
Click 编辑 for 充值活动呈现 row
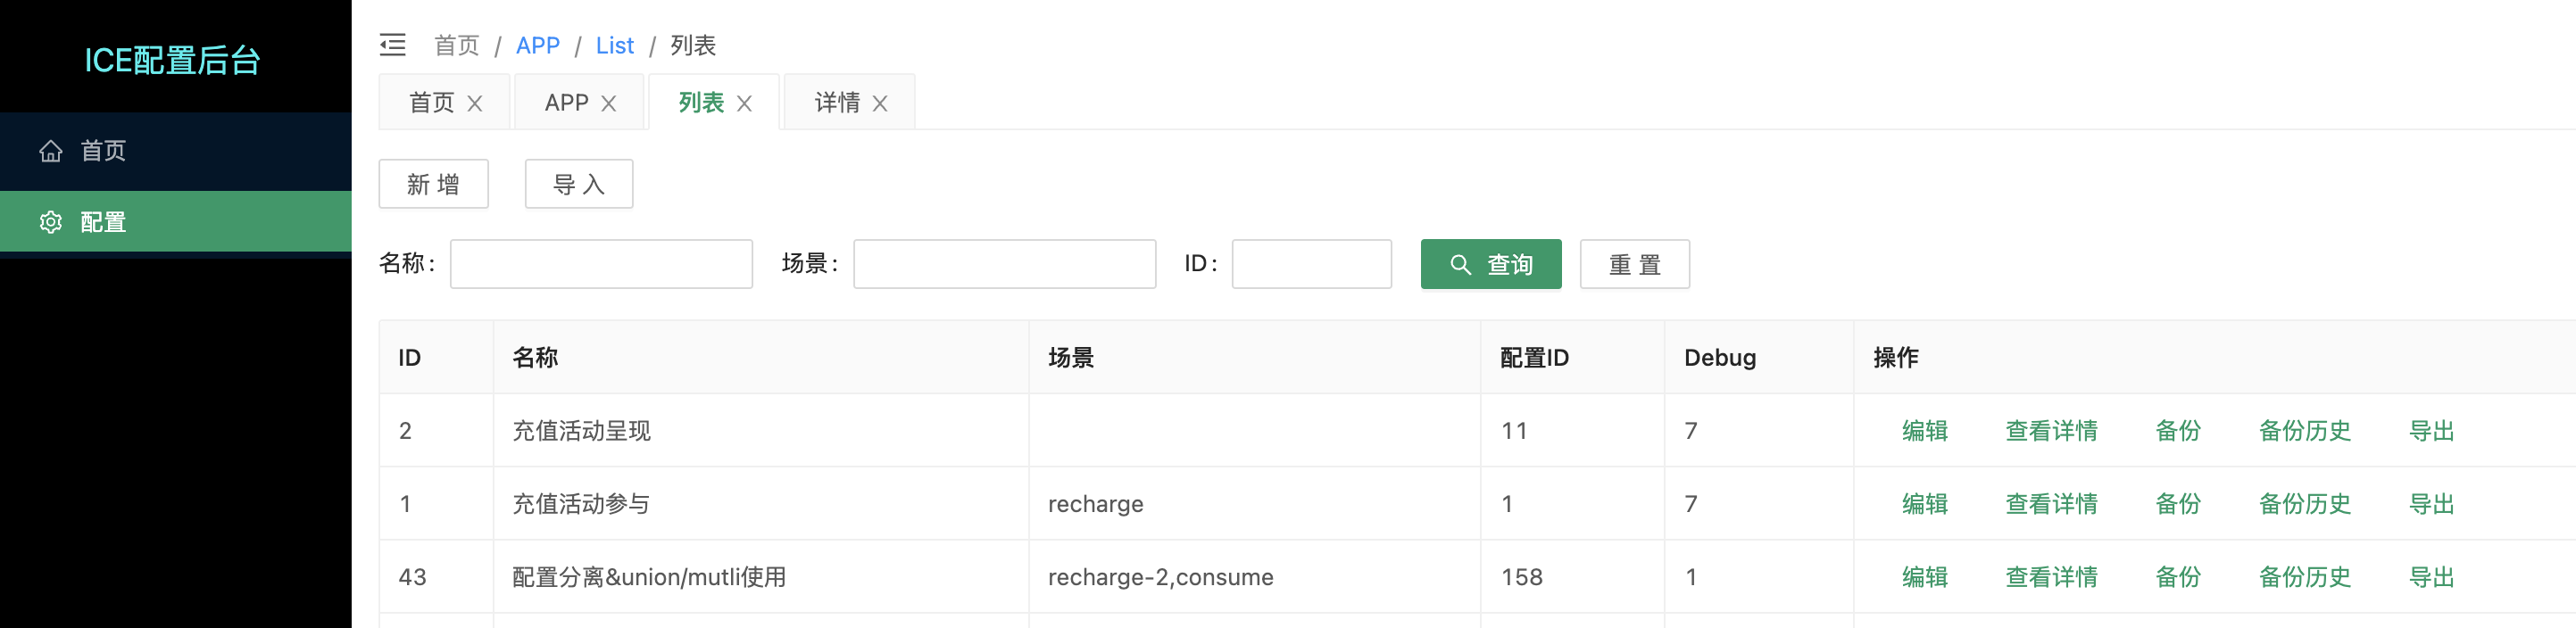1925,431
